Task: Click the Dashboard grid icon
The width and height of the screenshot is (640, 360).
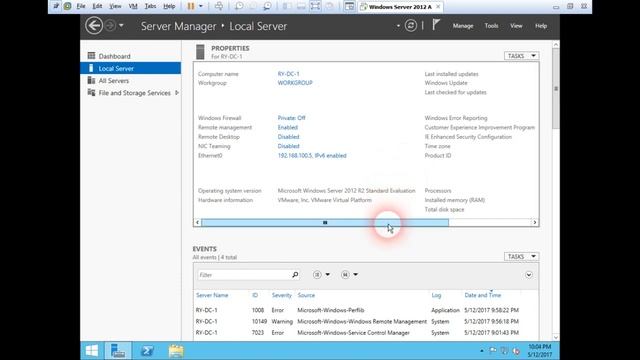Action: tap(91, 56)
